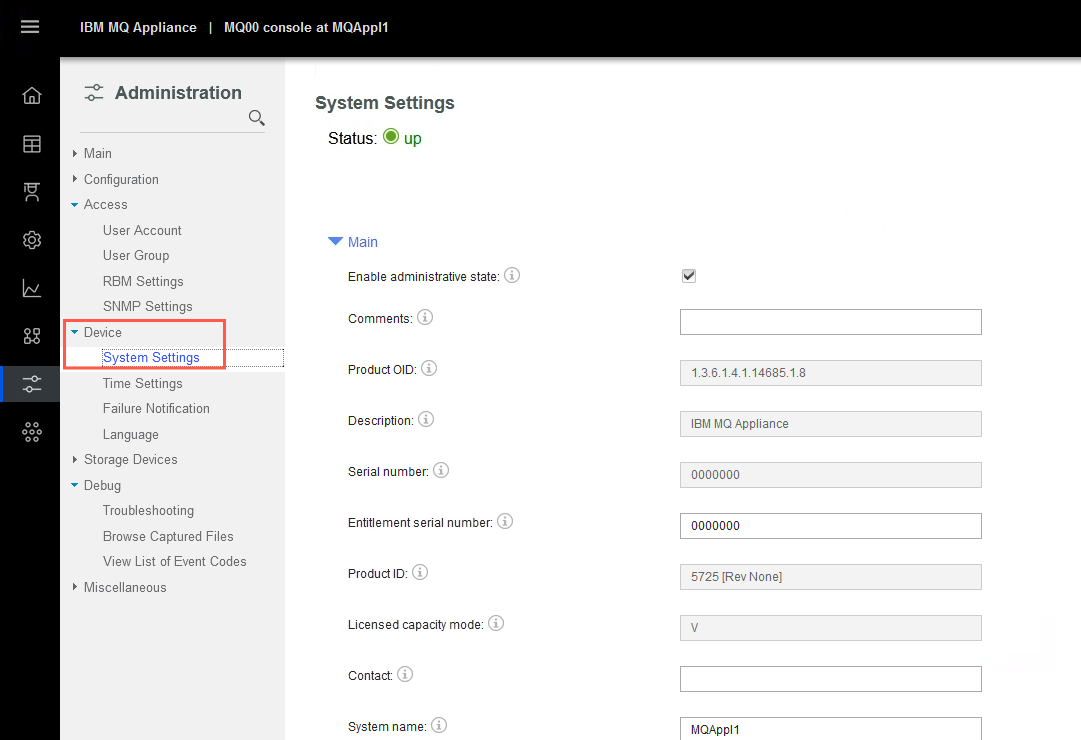Click the Licensed capacity mode field

(x=830, y=628)
